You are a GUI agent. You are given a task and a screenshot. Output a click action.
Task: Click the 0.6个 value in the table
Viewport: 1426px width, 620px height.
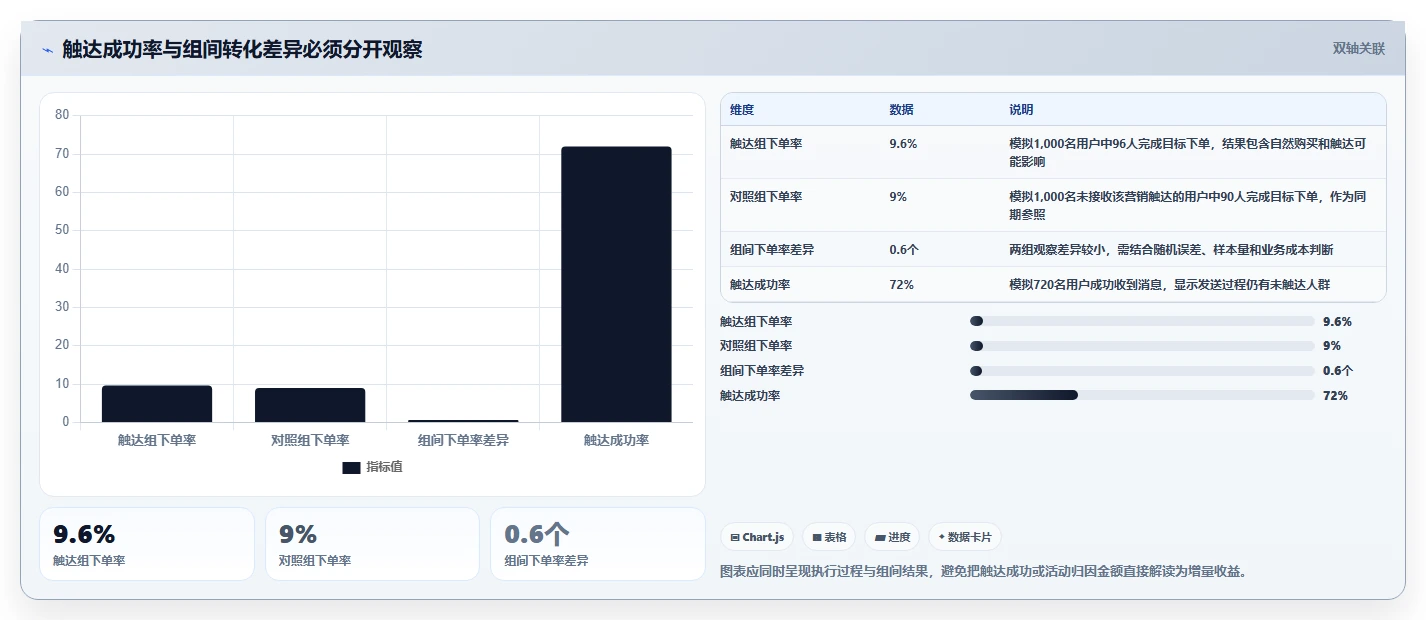[903, 249]
